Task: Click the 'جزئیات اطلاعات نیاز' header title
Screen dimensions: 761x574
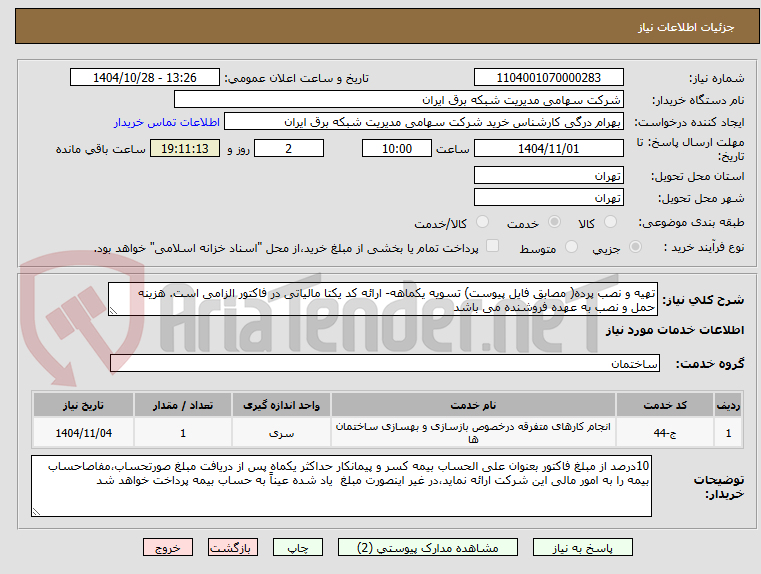Action: click(x=686, y=27)
